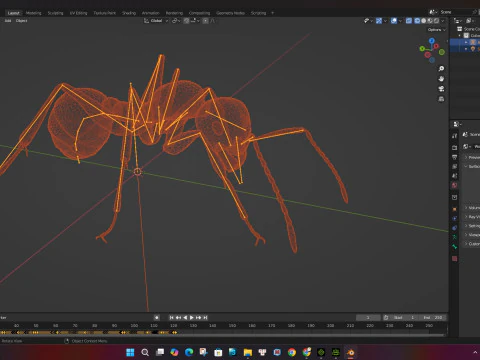
Task: Open the object types visibility popover
Action: (x=368, y=21)
